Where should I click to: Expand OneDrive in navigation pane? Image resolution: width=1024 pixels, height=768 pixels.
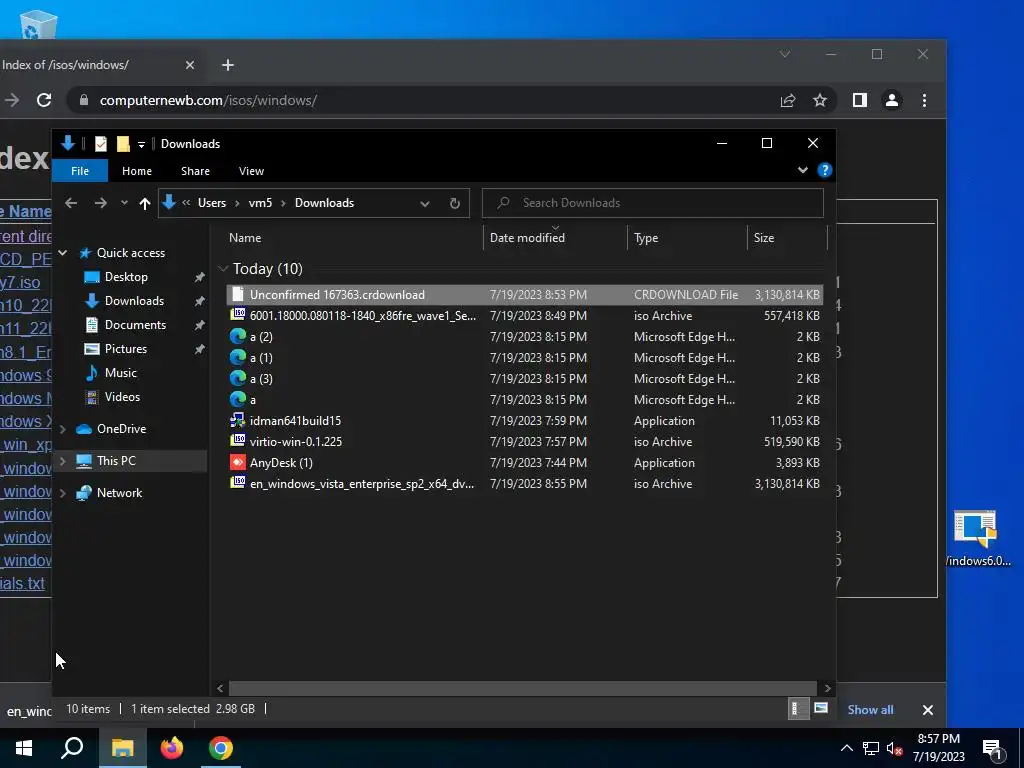pyautogui.click(x=63, y=429)
